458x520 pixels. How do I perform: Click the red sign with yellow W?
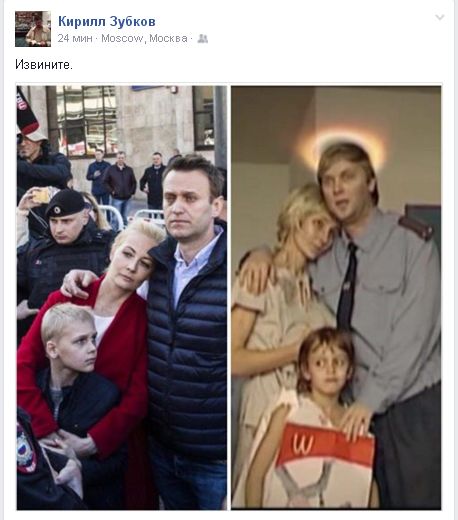click(x=325, y=445)
